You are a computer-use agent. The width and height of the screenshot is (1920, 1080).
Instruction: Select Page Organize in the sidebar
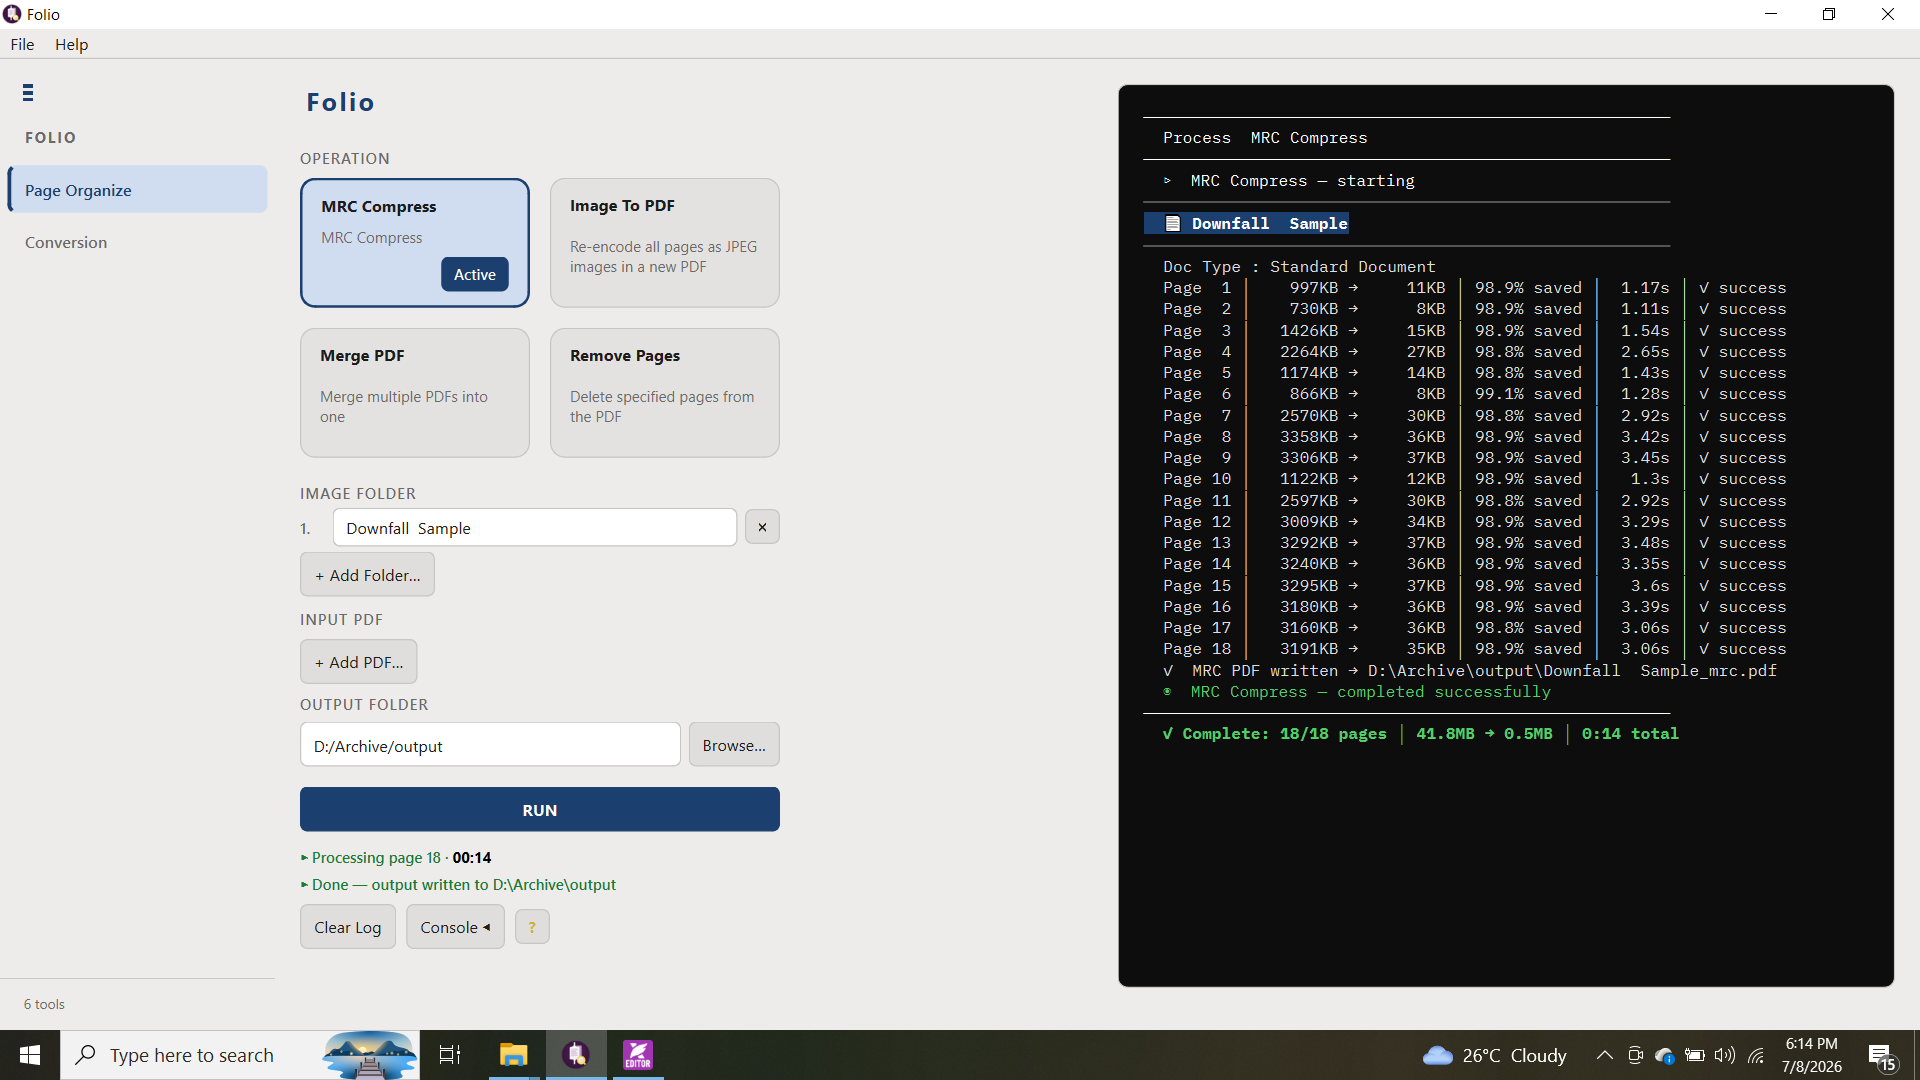138,189
